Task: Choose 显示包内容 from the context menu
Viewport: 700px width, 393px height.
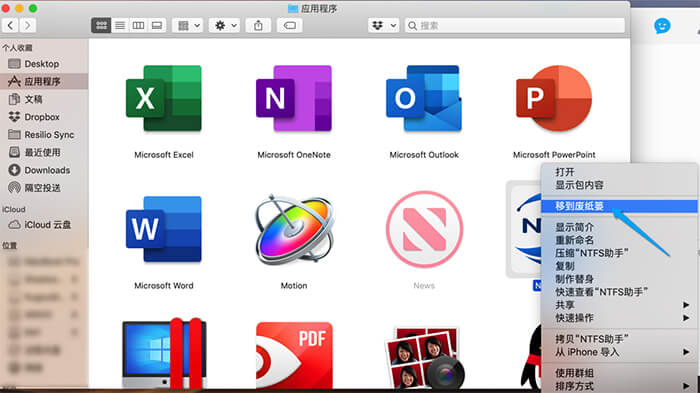Action: (619, 185)
